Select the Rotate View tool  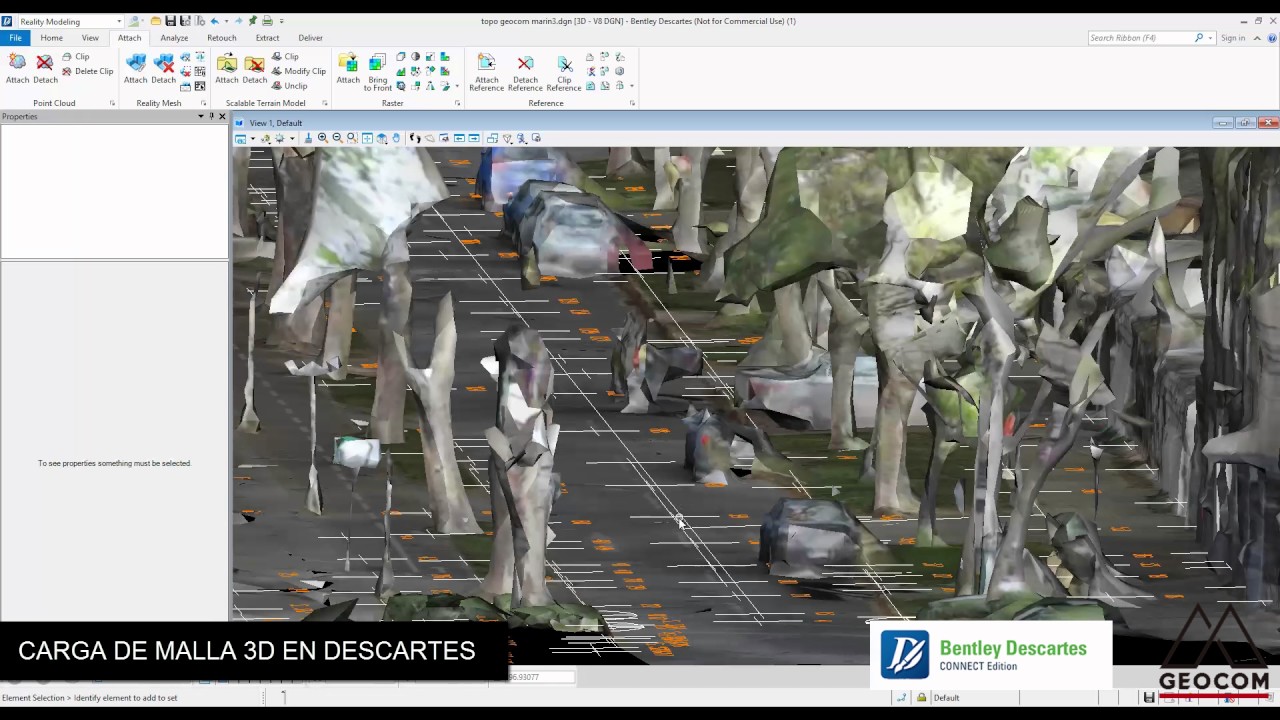click(382, 138)
